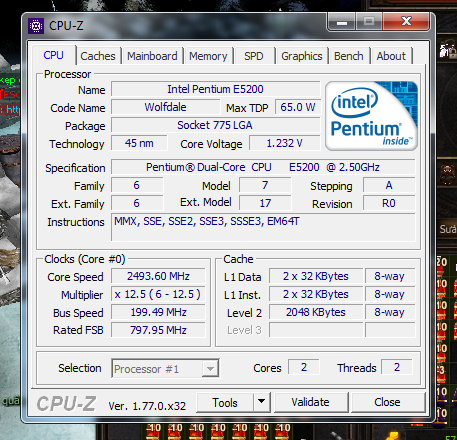Screen dimensions: 457x440
Task: Click the Family value 6
Action: [x=137, y=185]
